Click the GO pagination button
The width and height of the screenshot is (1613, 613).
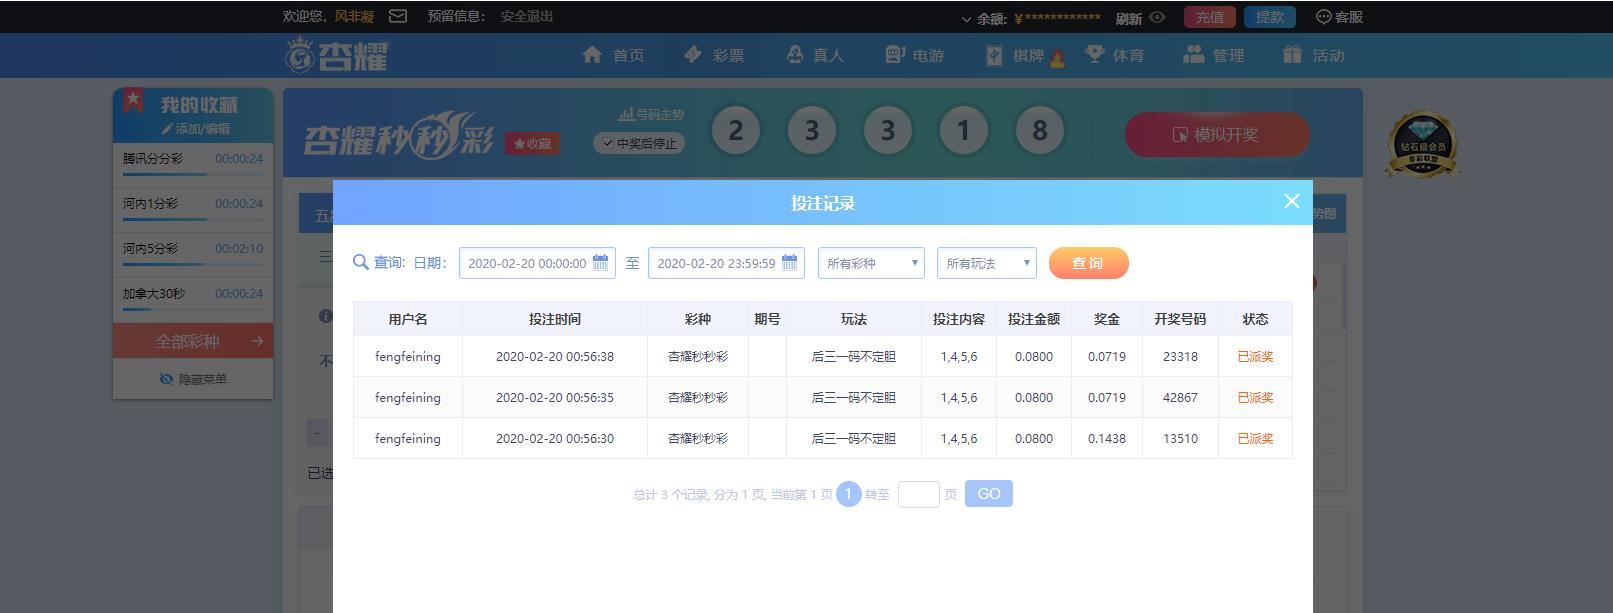pos(988,494)
